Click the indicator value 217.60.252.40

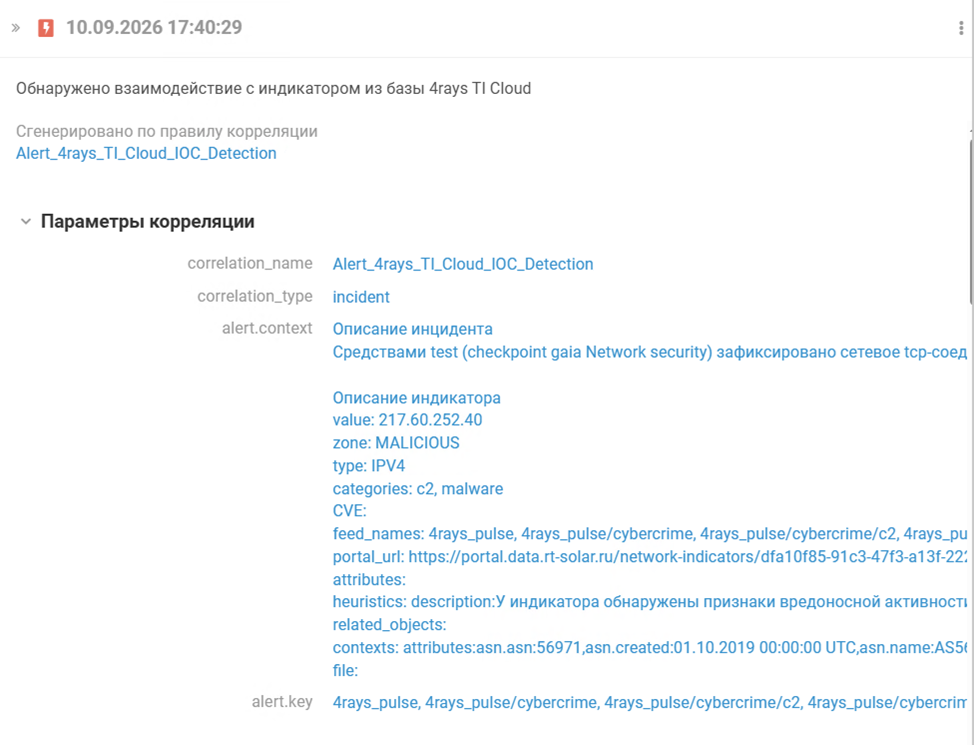(x=430, y=420)
